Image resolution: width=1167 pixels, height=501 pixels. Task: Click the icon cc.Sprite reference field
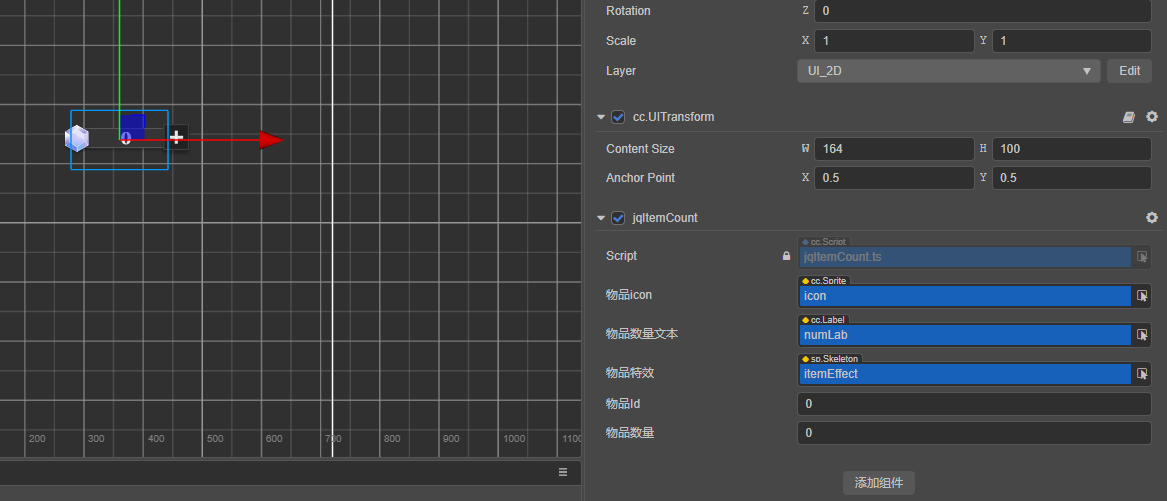click(x=965, y=296)
